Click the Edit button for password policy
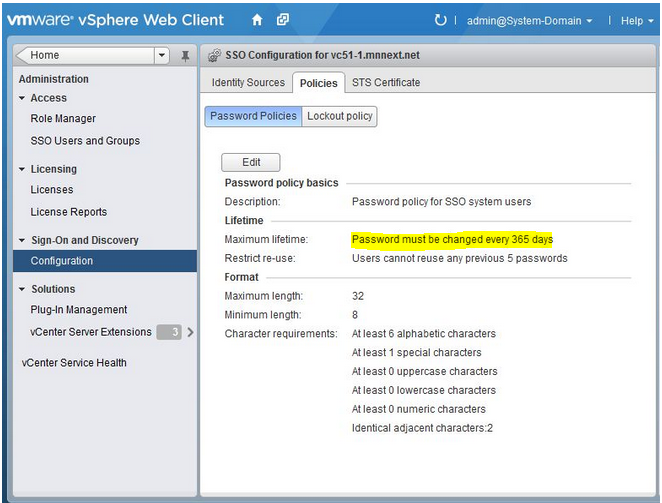The height and width of the screenshot is (503, 662). coord(251,162)
